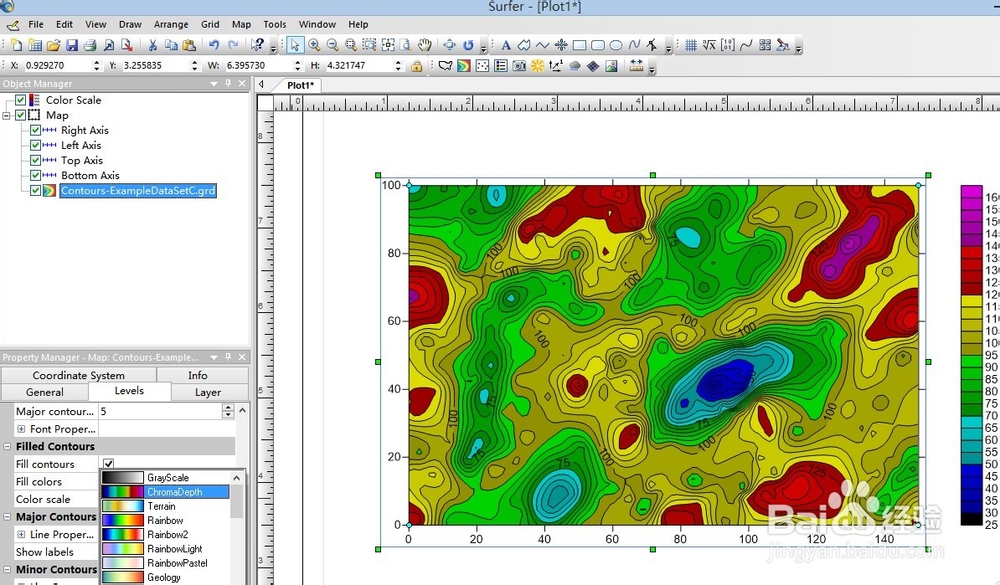Create a new Contour Map

click(464, 66)
